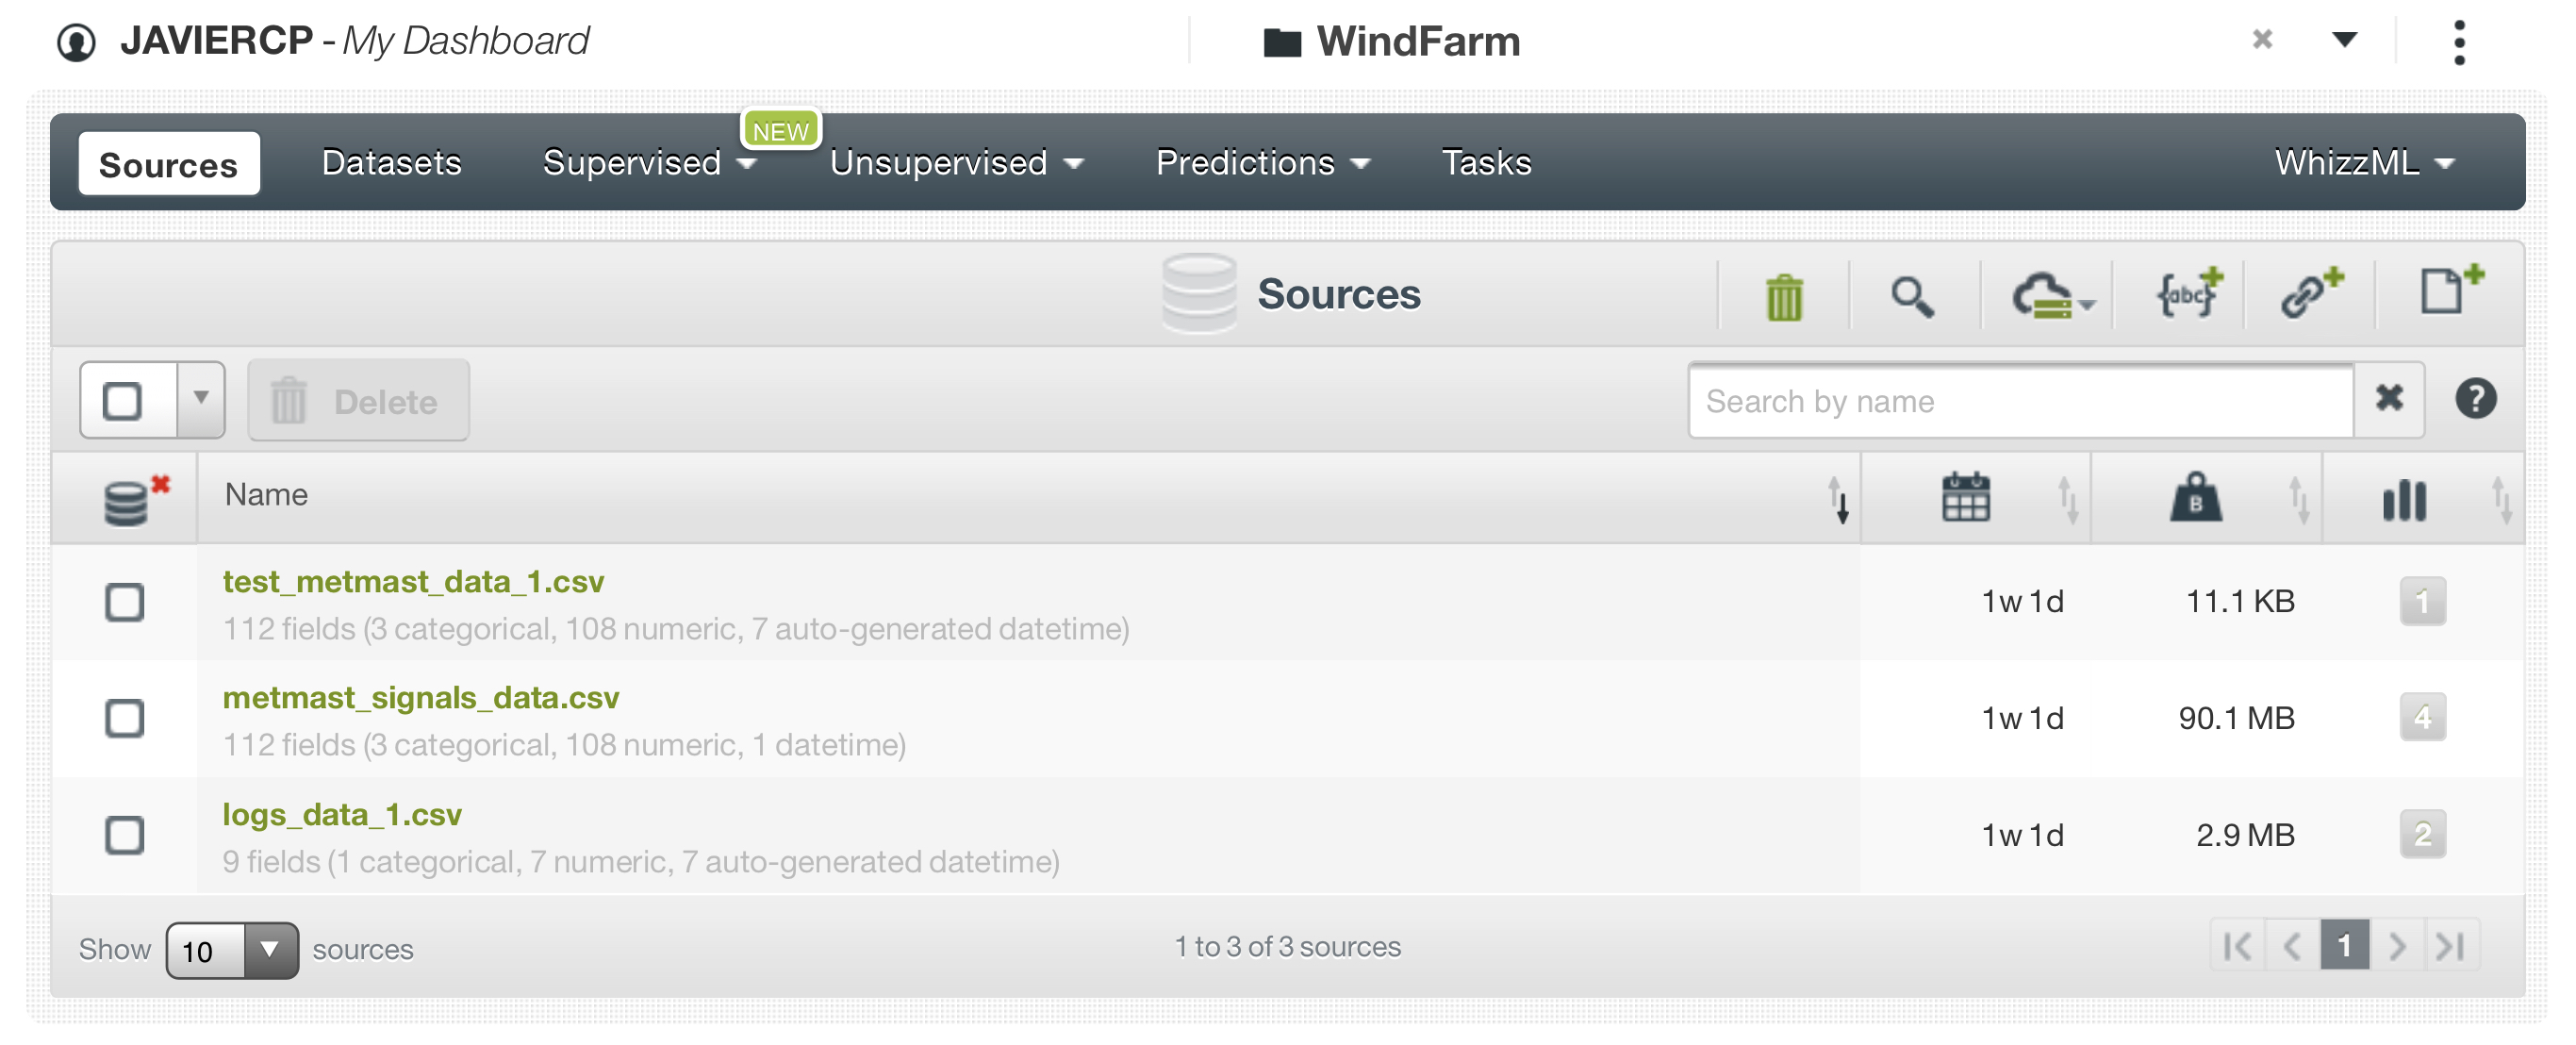Sort sources by calendar date column
2576x1045 pixels.
point(1965,498)
